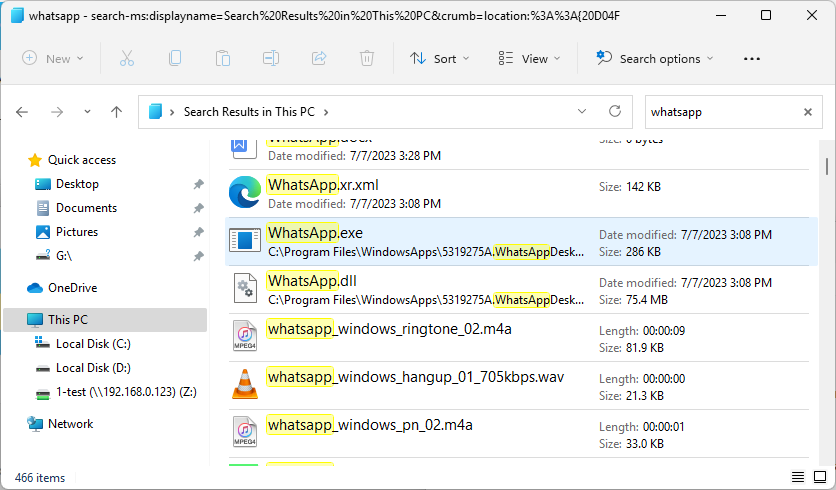This screenshot has width=836, height=490.
Task: Open the Search options dropdown
Action: [654, 59]
